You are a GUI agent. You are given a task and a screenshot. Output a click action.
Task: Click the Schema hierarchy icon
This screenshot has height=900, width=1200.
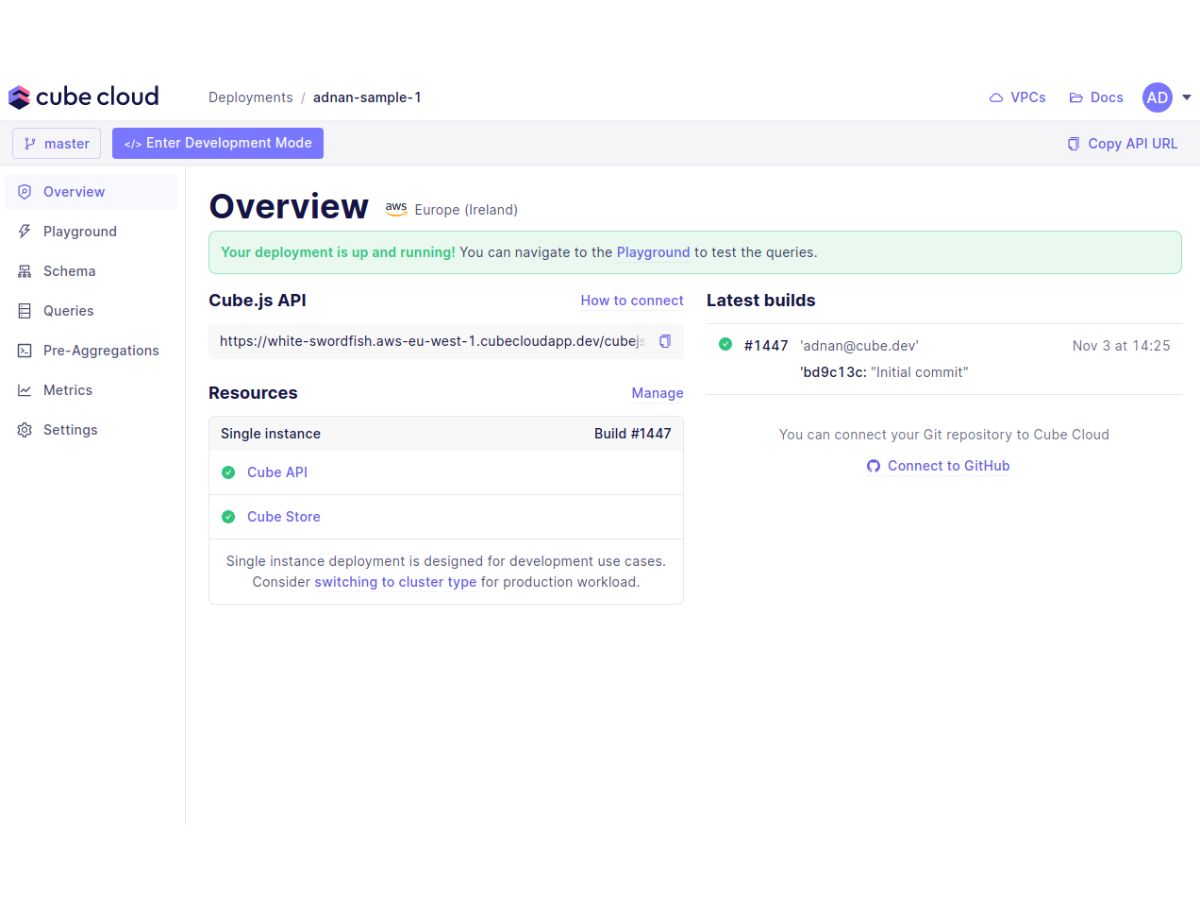[25, 271]
